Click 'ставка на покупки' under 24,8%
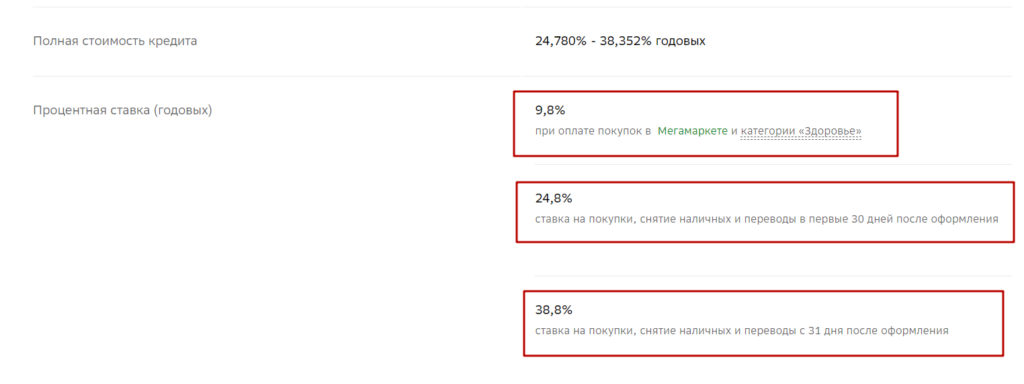Screen dimensions: 1024x384 pyautogui.click(x=583, y=219)
